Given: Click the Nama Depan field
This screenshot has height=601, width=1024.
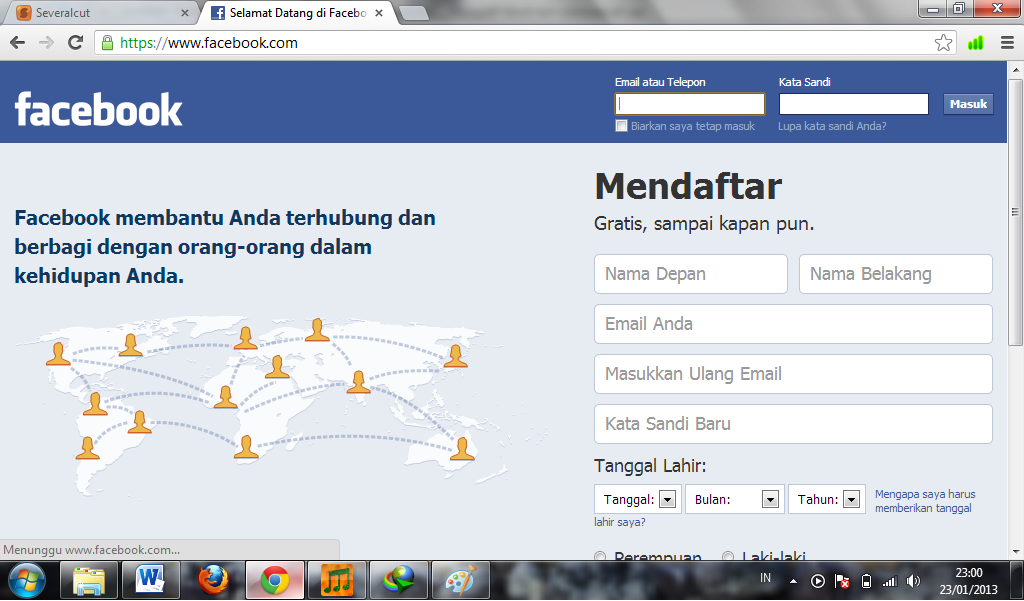Looking at the screenshot, I should 690,274.
